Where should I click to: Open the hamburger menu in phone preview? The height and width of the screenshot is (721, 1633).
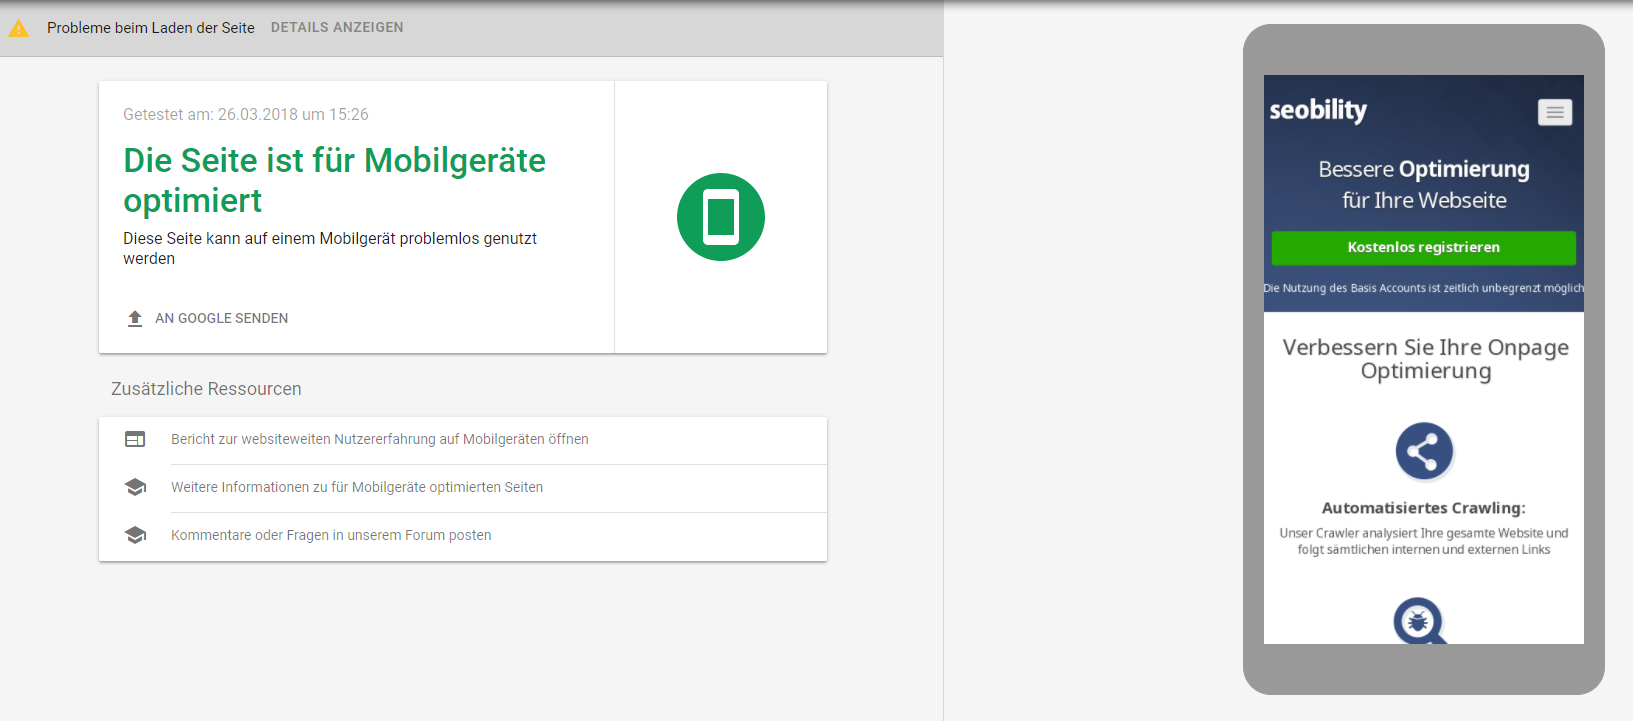click(1555, 112)
